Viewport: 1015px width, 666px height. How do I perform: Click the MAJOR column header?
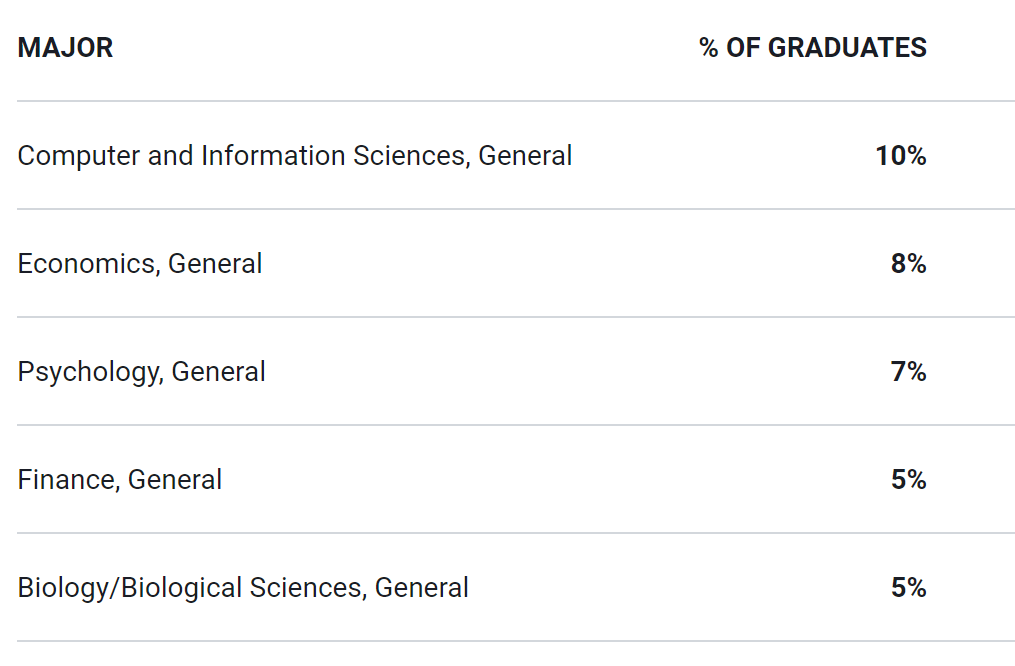[65, 48]
